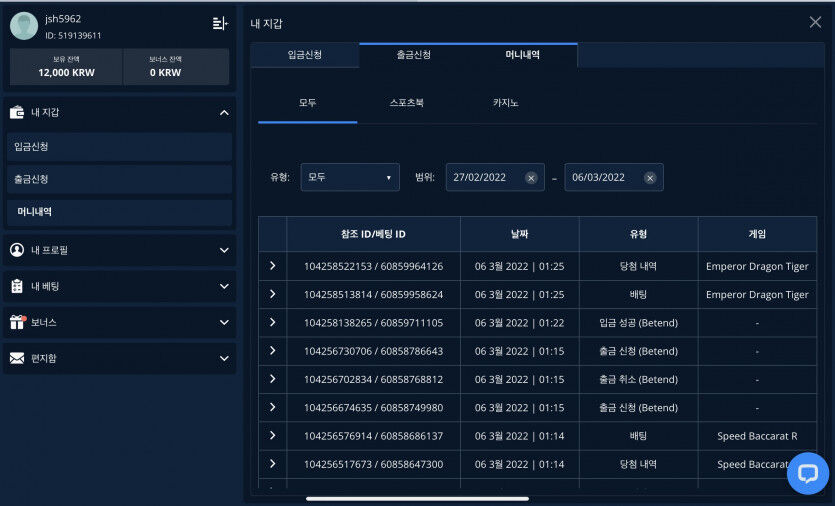Click the gift icon beside 보너스

pos(17,322)
